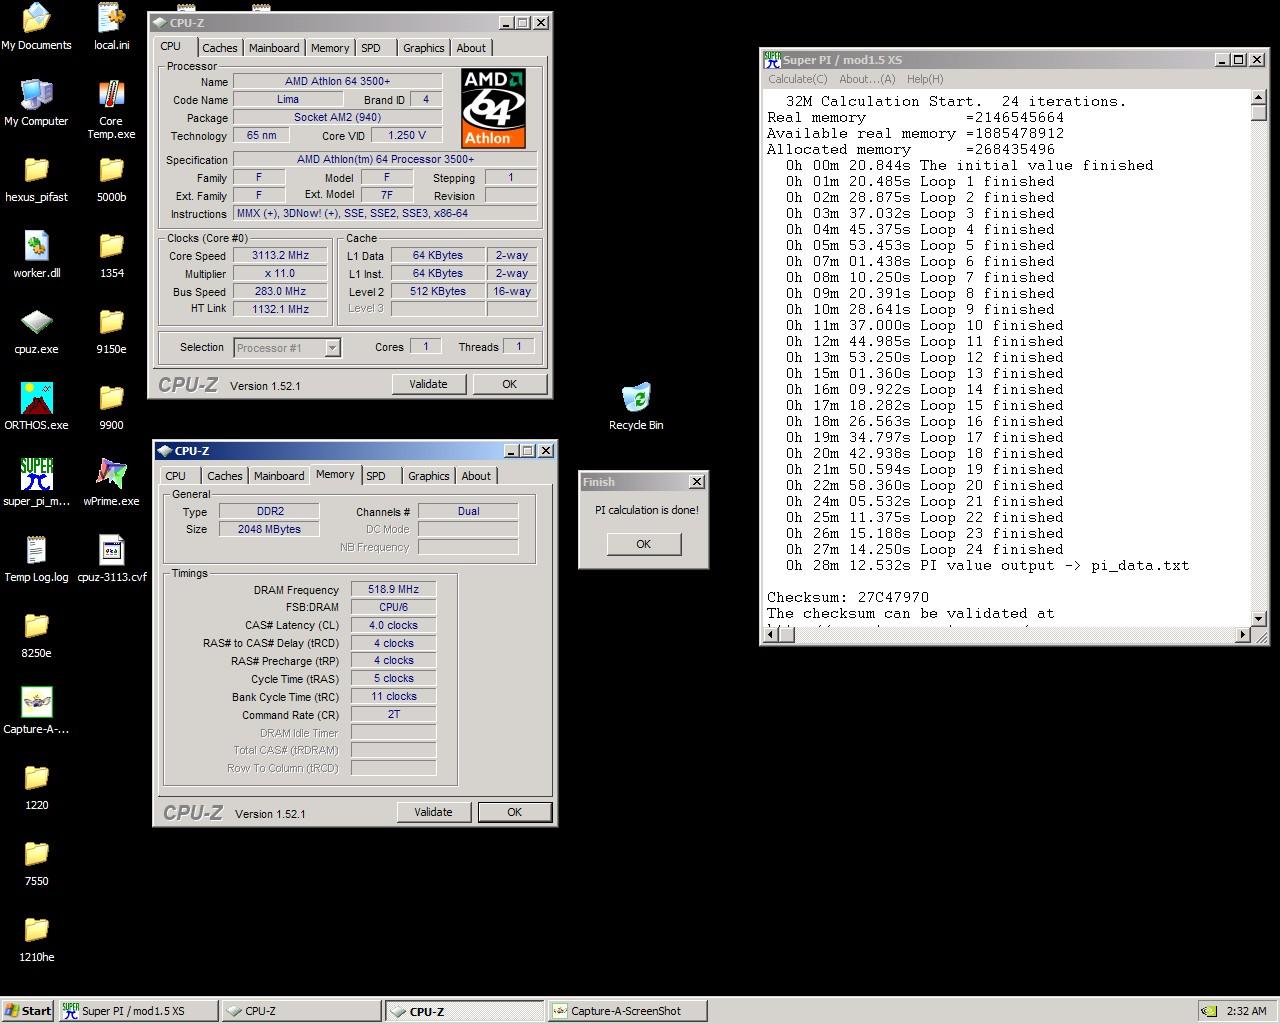Open the 1210he folder icon
Screen dimensions: 1280x1024
pyautogui.click(x=36, y=939)
